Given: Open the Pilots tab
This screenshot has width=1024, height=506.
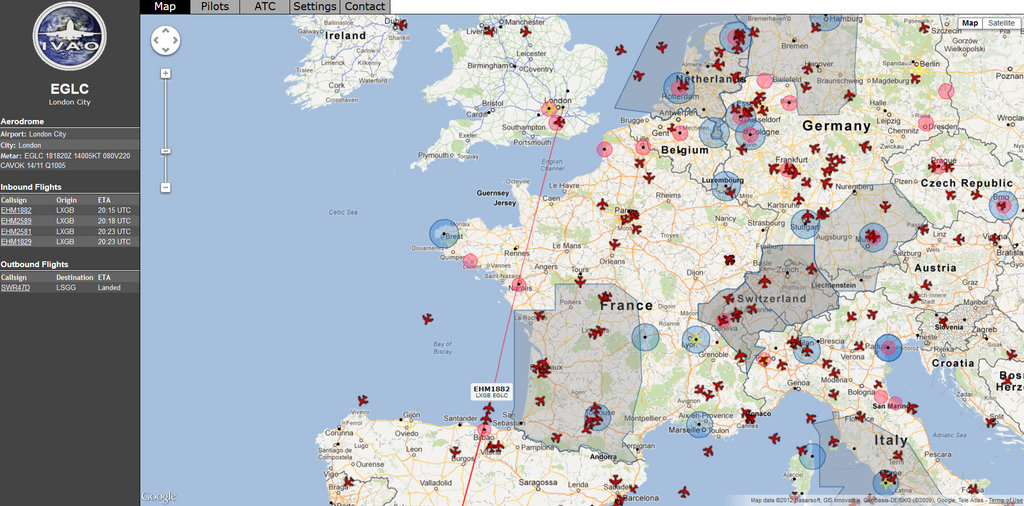Looking at the screenshot, I should 214,6.
